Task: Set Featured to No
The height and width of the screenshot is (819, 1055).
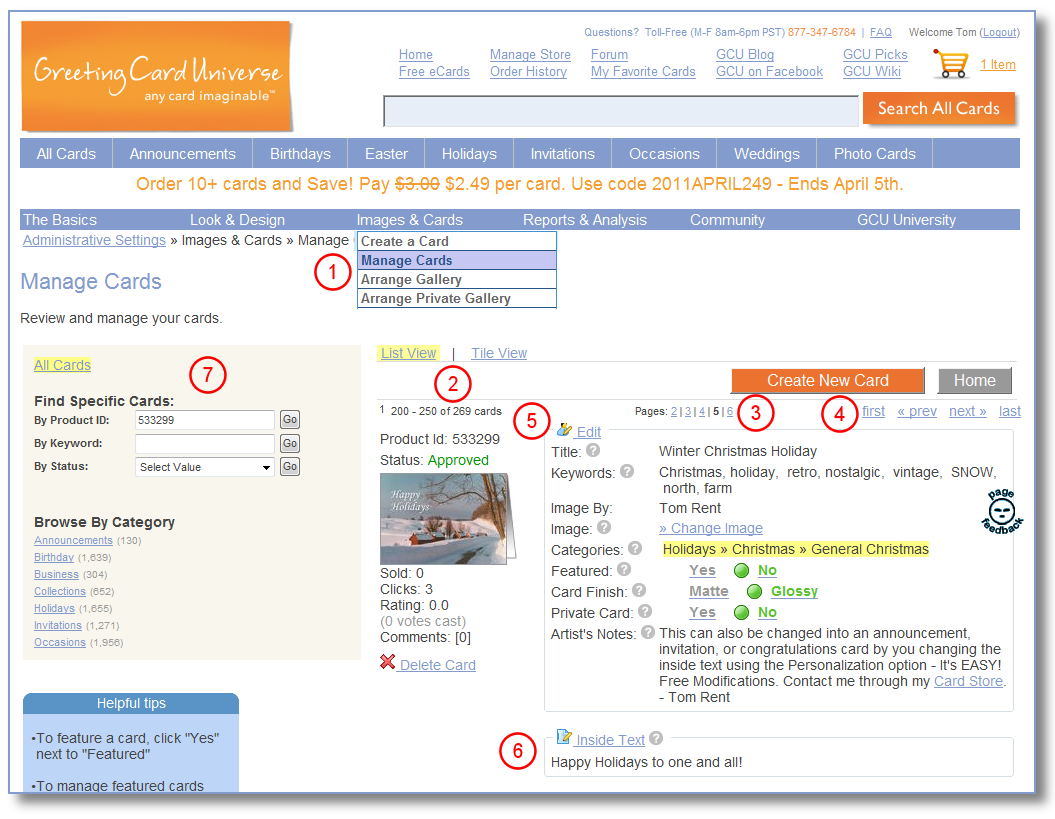Action: tap(767, 571)
